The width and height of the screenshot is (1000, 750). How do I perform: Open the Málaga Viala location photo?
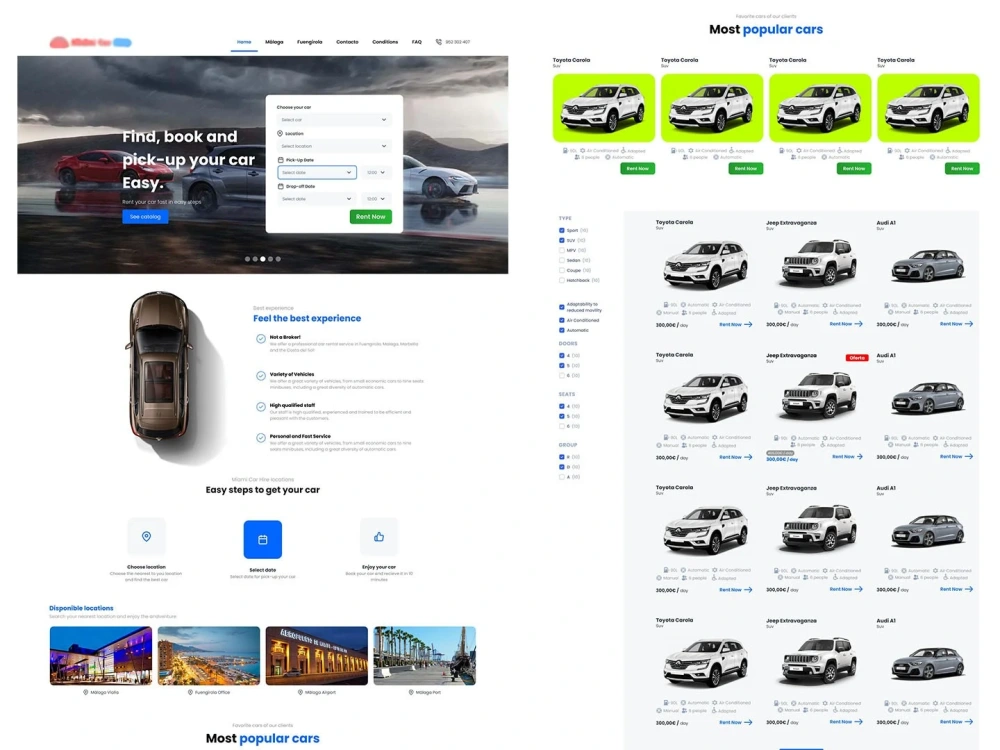click(x=101, y=656)
